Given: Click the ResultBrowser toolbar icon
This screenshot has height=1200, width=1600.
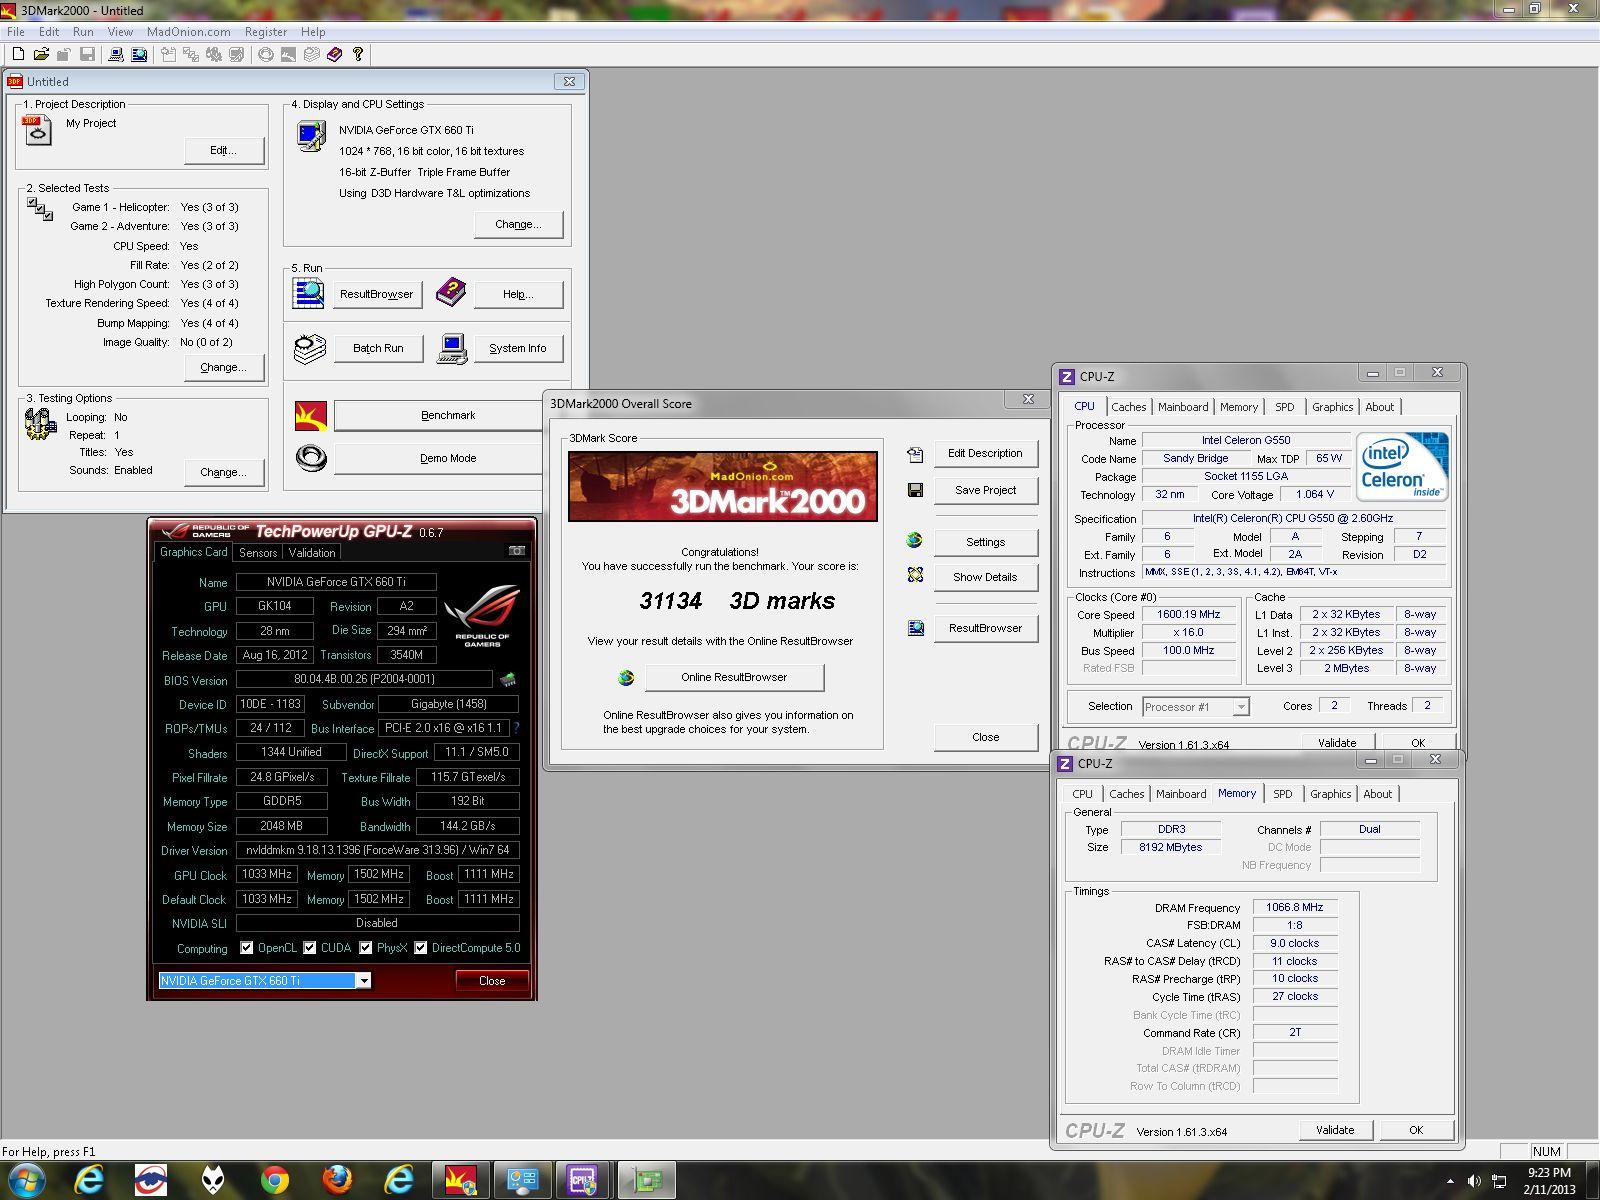Looking at the screenshot, I should coord(139,54).
